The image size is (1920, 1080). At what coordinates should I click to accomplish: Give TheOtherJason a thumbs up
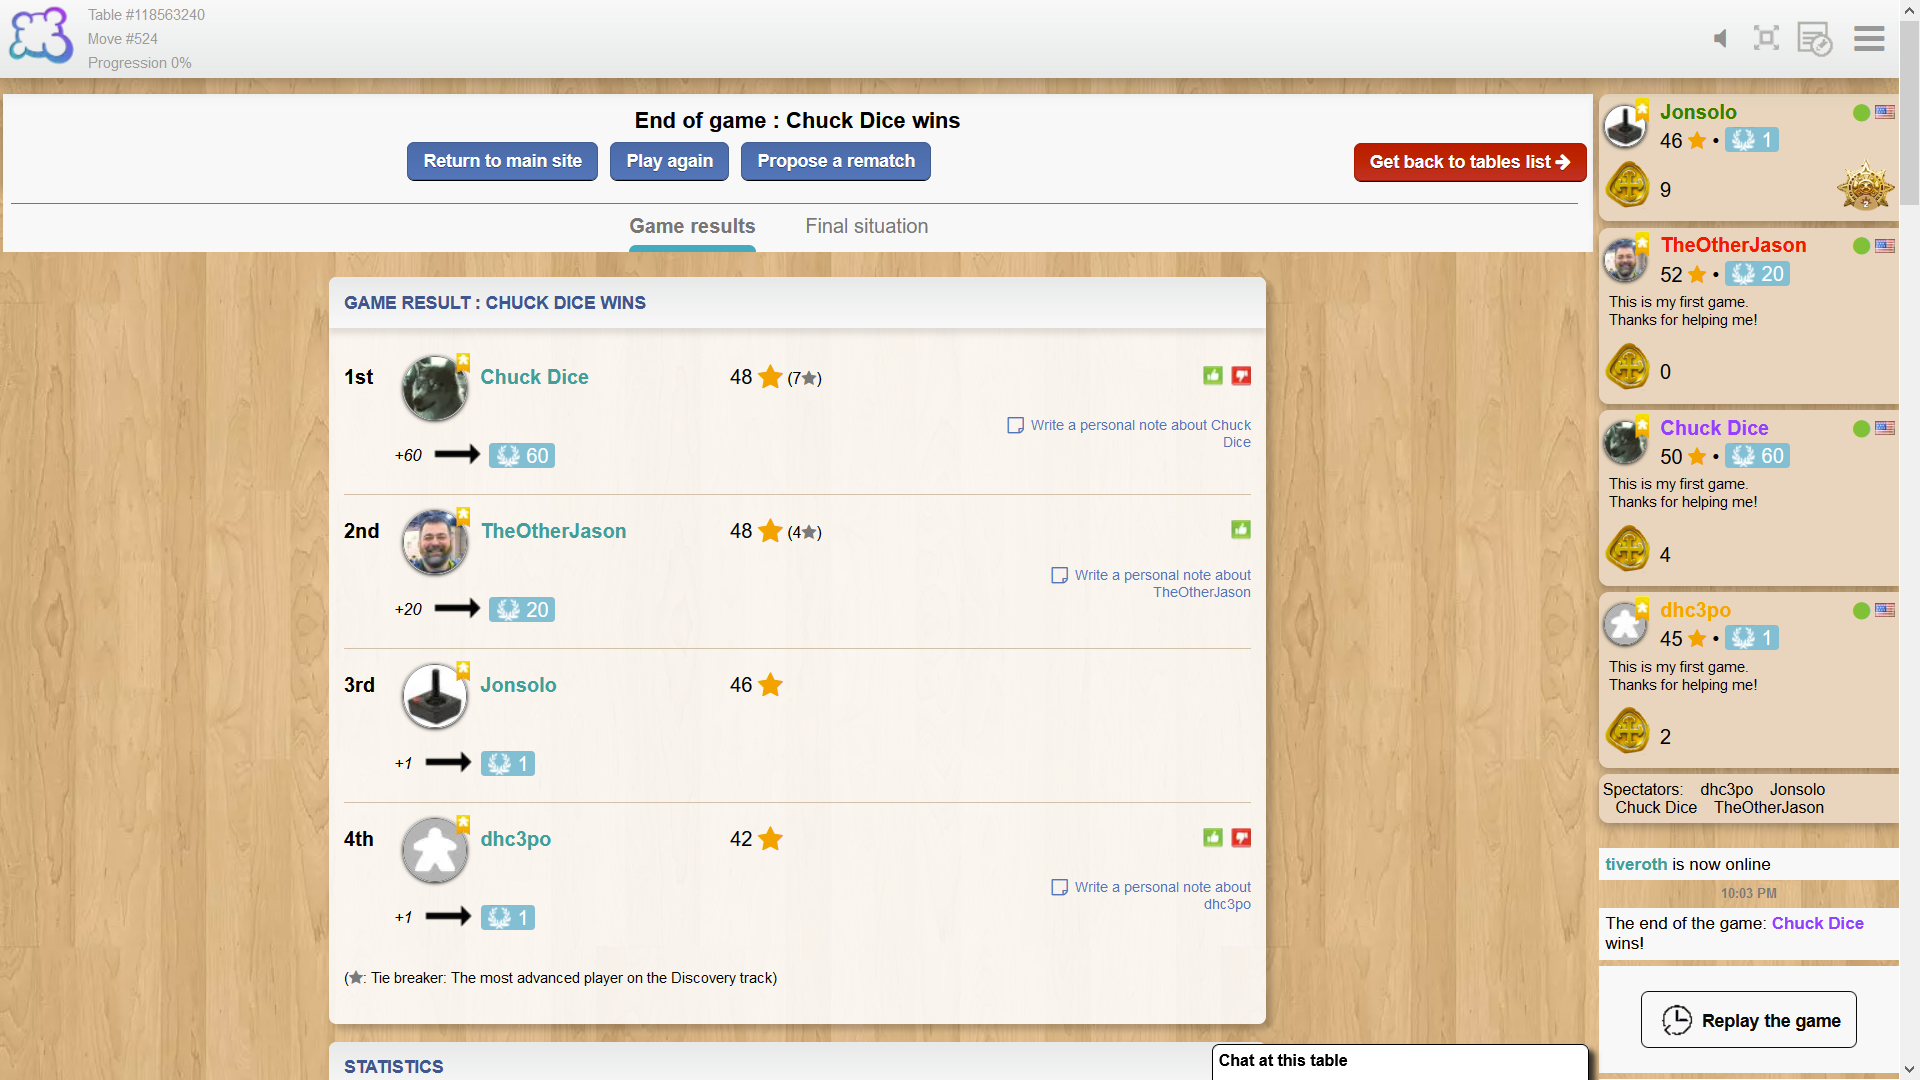[1241, 530]
